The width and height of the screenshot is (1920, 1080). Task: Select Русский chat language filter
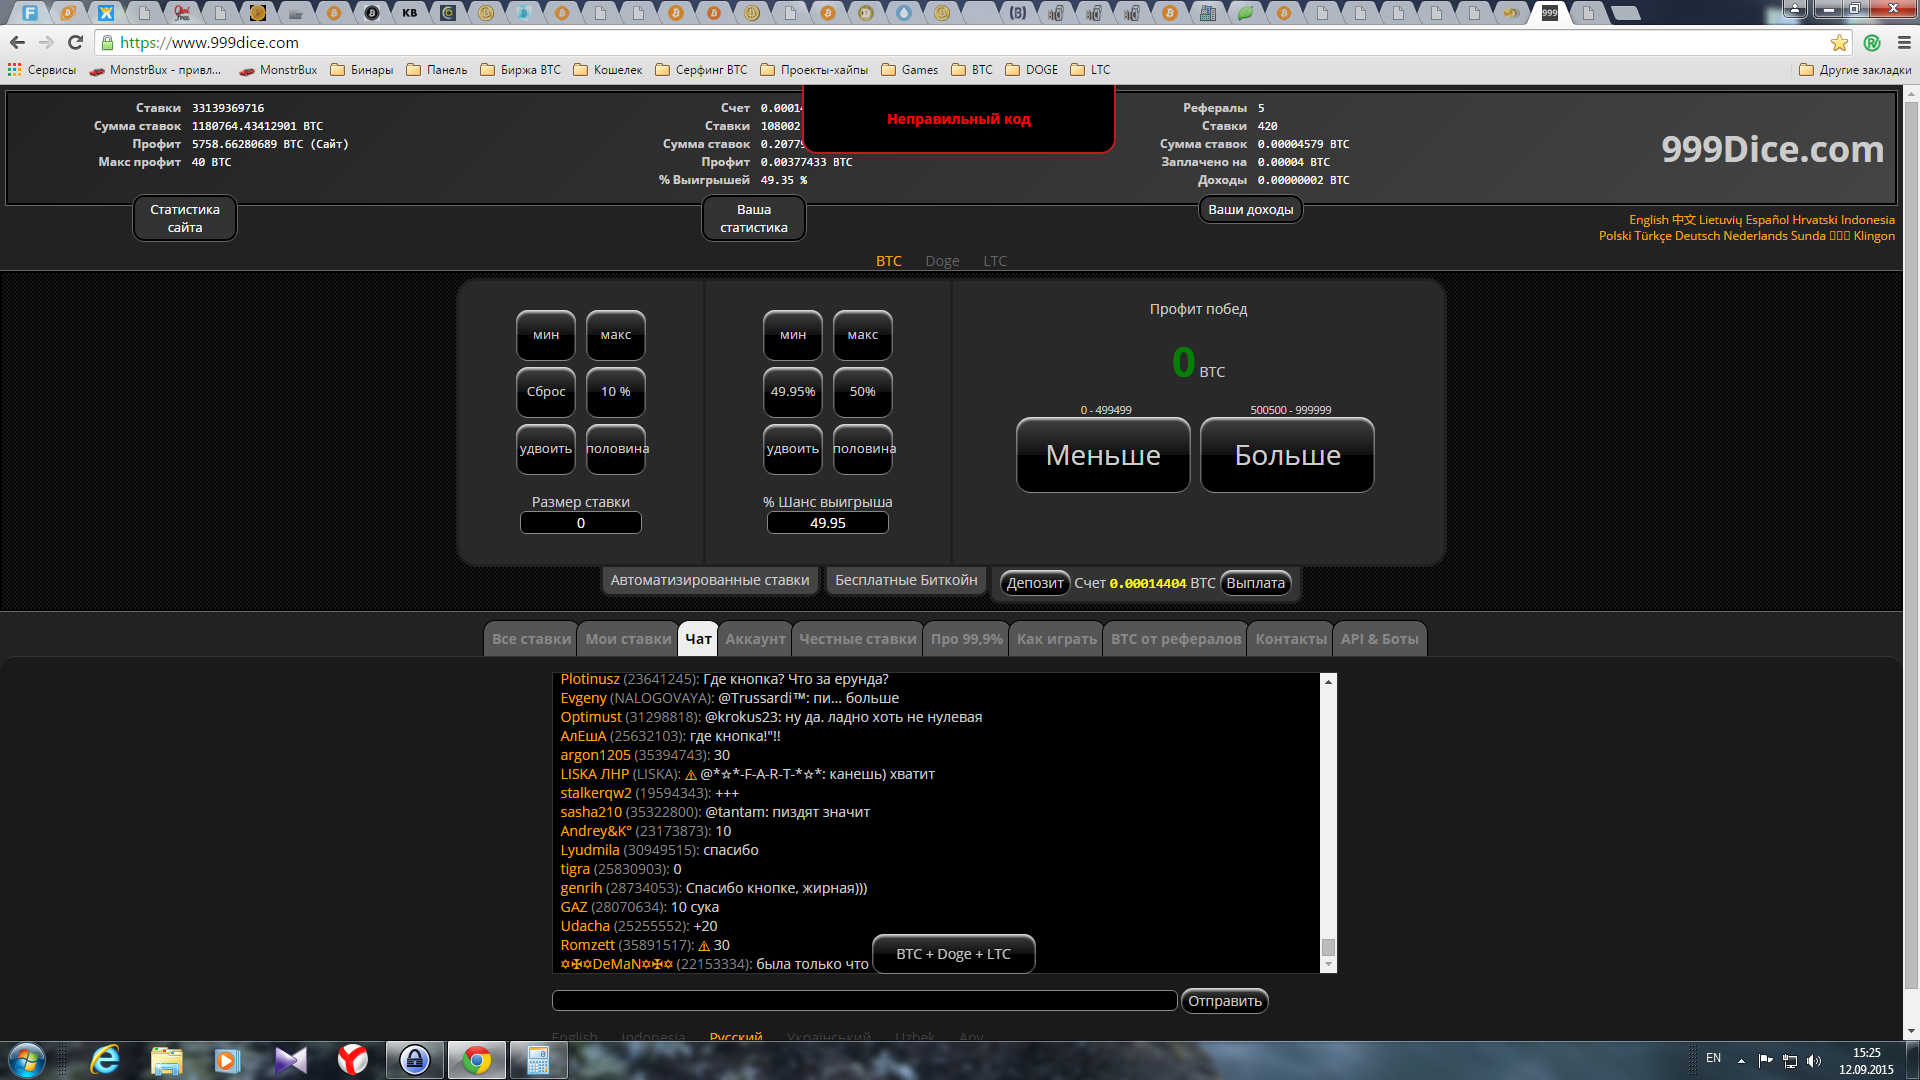[x=736, y=1037]
